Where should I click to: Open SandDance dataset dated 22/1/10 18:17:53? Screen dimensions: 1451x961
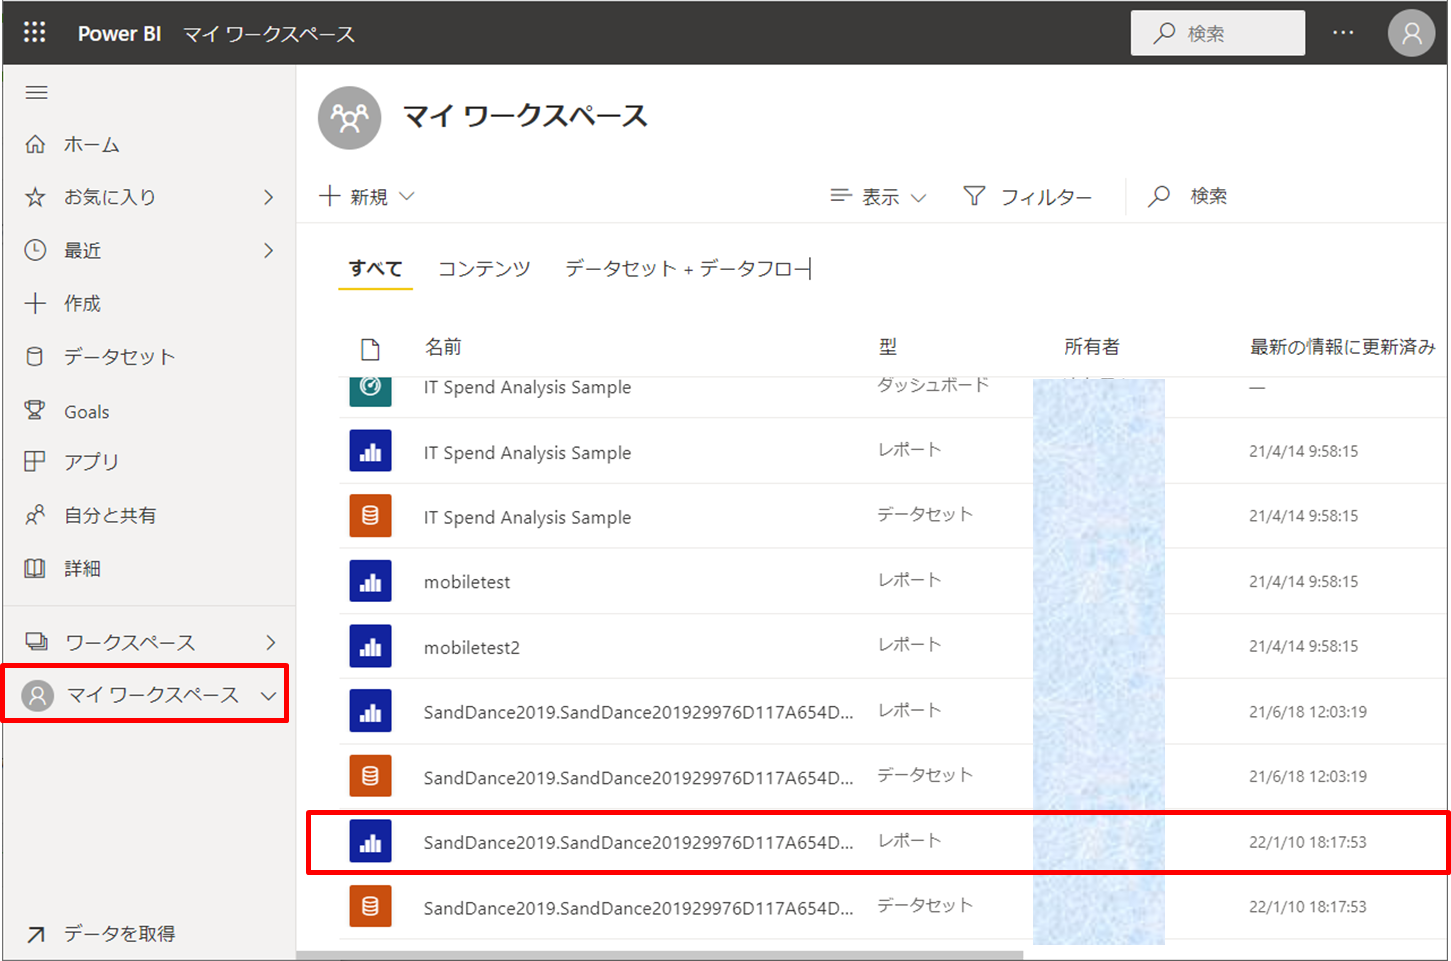point(638,908)
